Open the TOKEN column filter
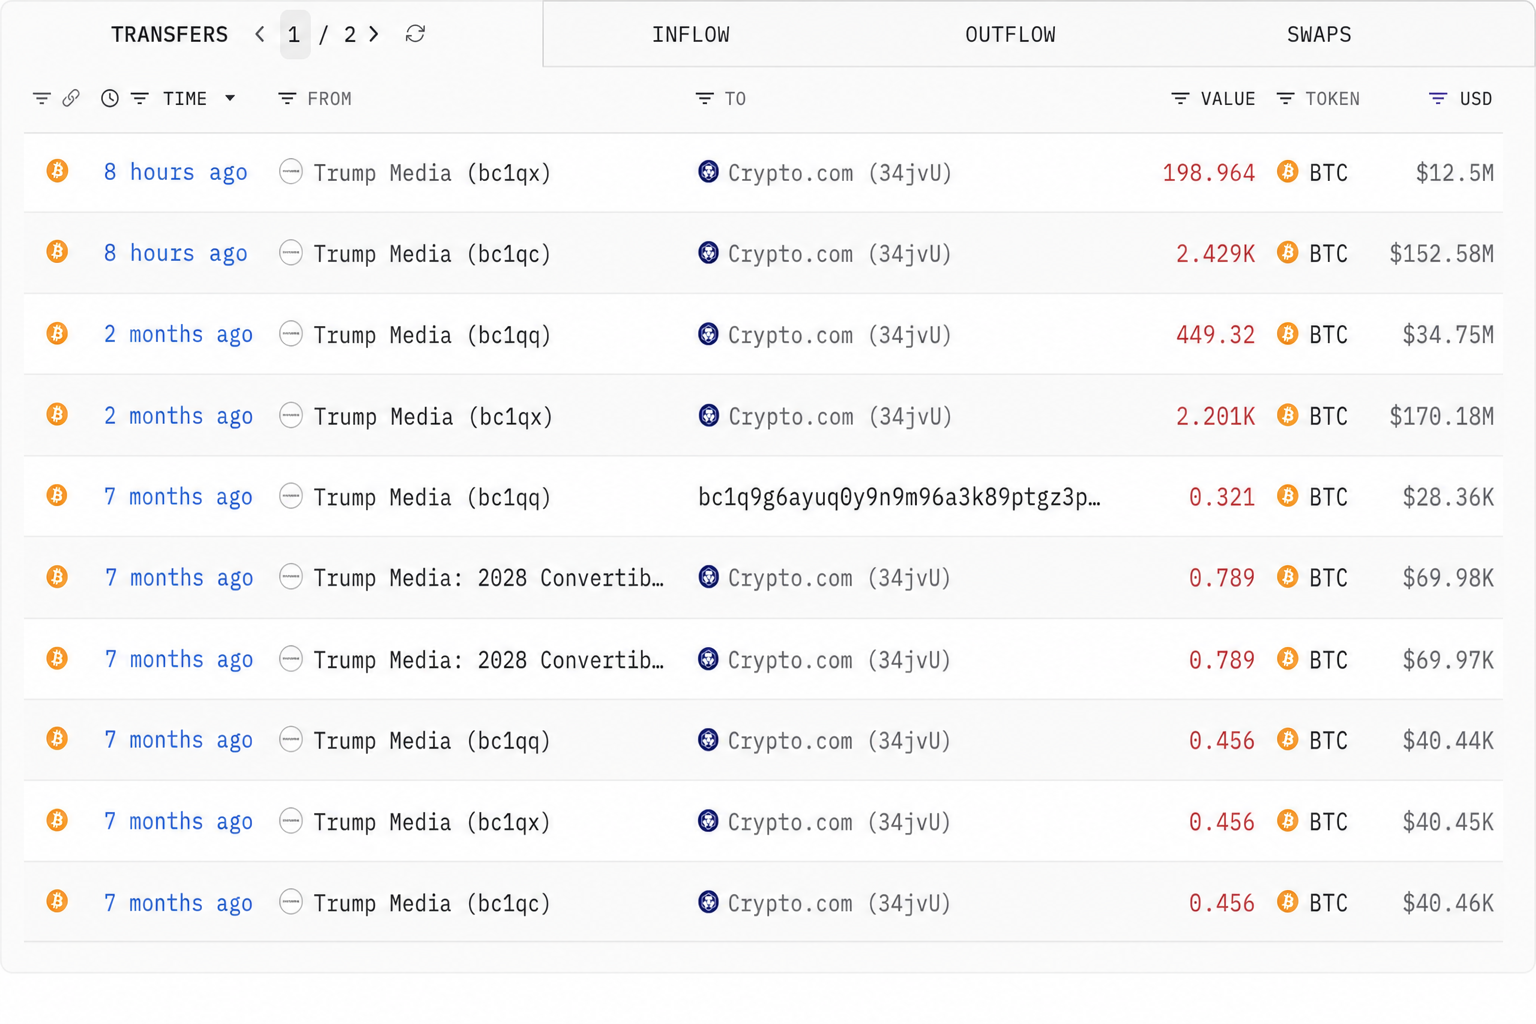The width and height of the screenshot is (1536, 1024). (1286, 99)
